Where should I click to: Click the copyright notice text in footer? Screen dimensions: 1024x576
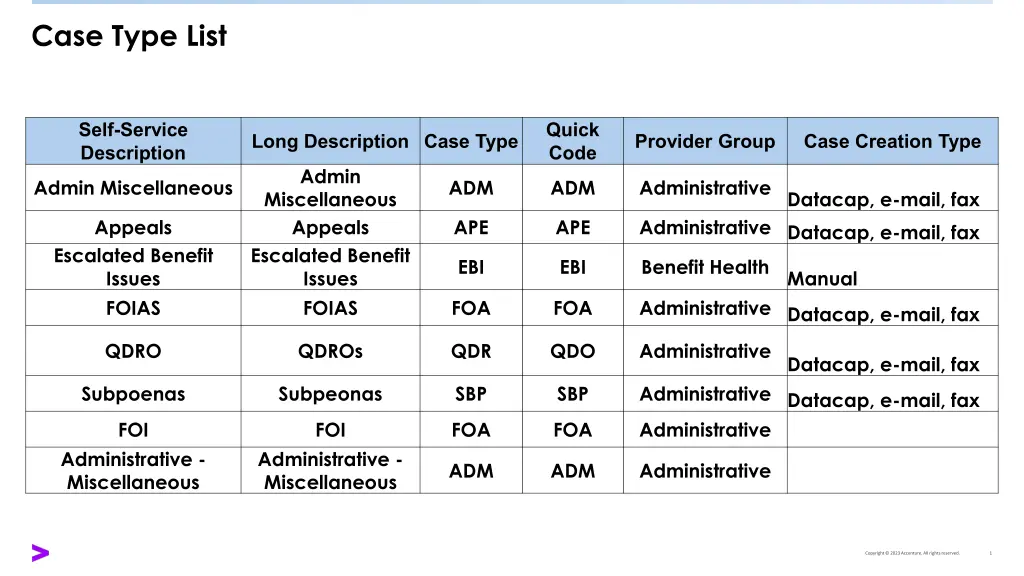click(x=912, y=553)
